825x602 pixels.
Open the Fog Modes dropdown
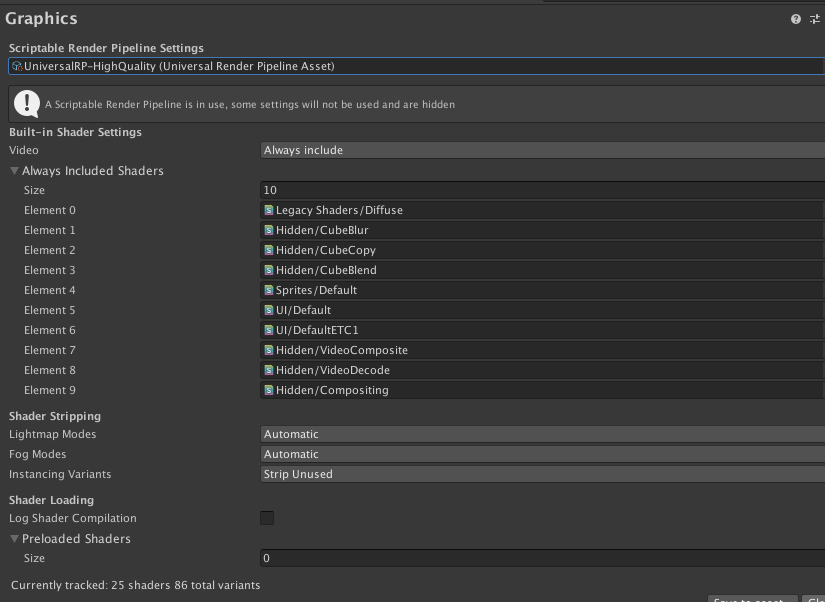tap(542, 454)
